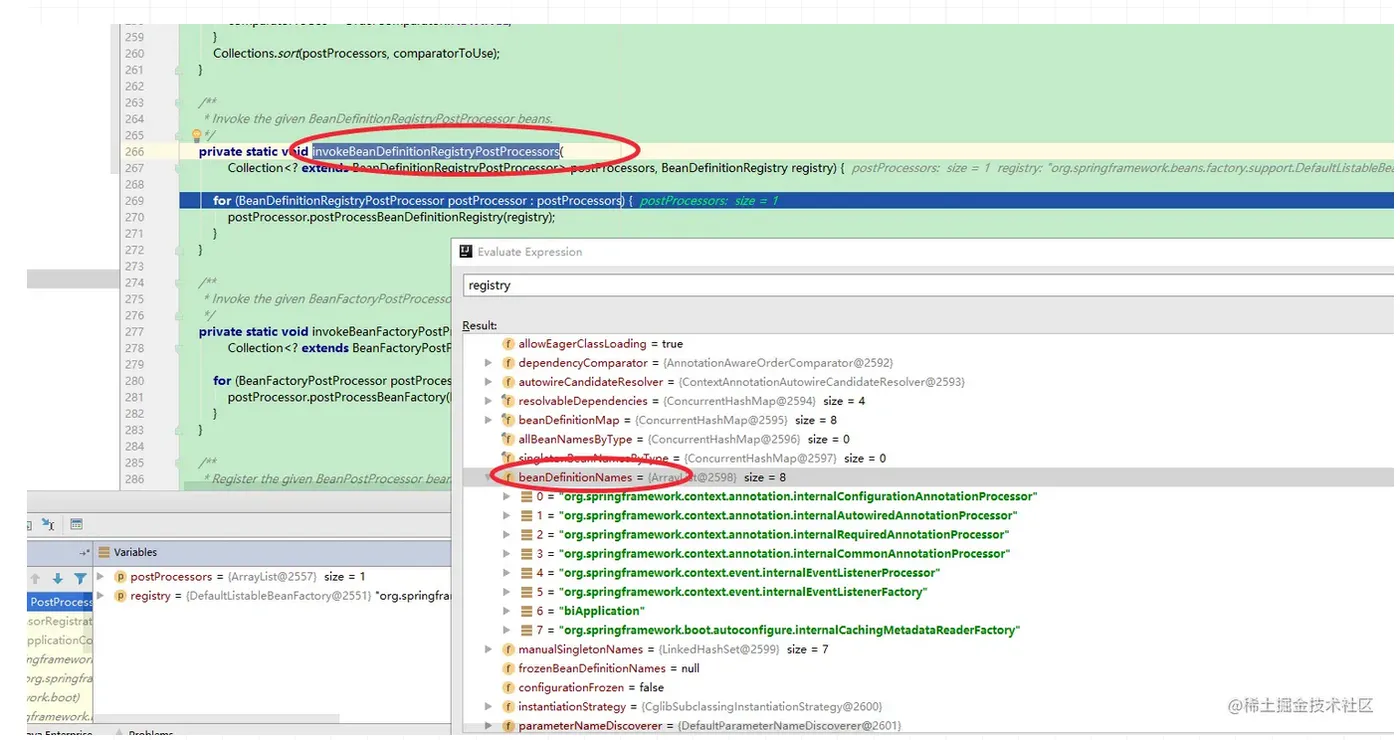Expand the manualSingletonNames set
This screenshot has height=740, width=1400.
coord(489,650)
